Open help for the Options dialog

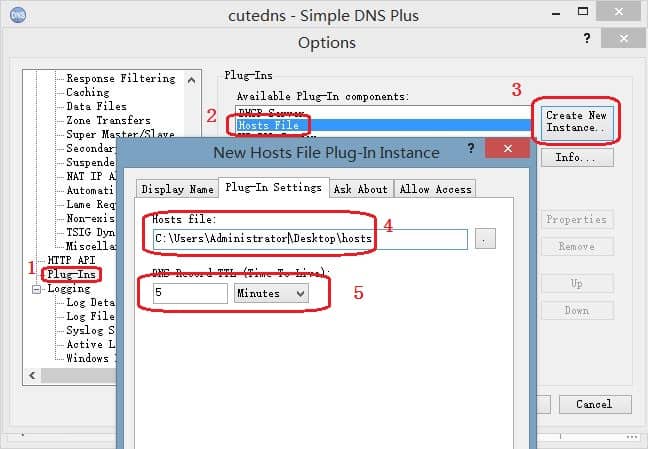tap(587, 39)
